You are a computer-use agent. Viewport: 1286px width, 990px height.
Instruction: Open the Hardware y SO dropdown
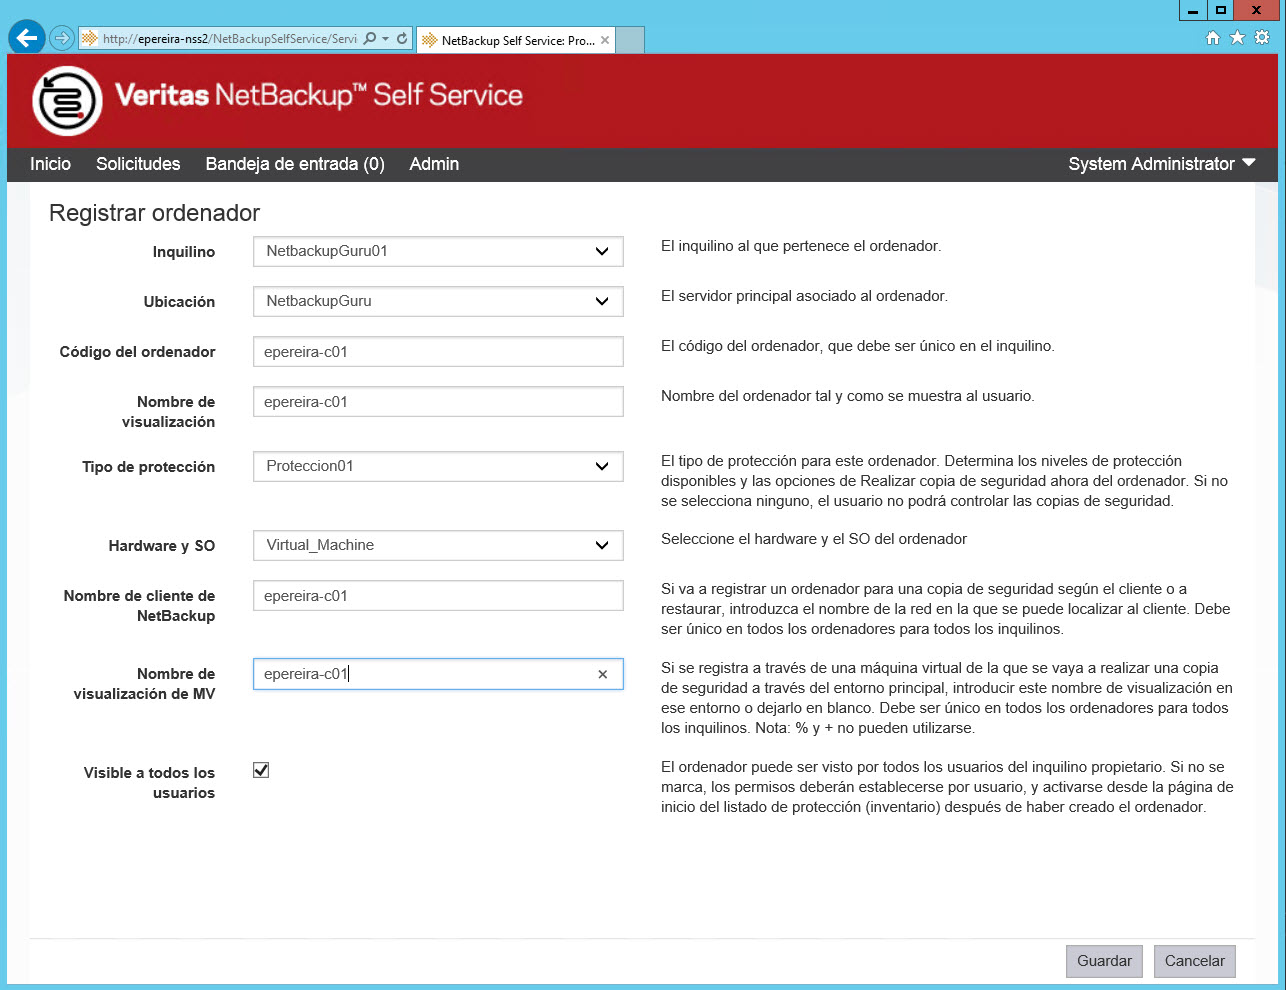click(438, 545)
